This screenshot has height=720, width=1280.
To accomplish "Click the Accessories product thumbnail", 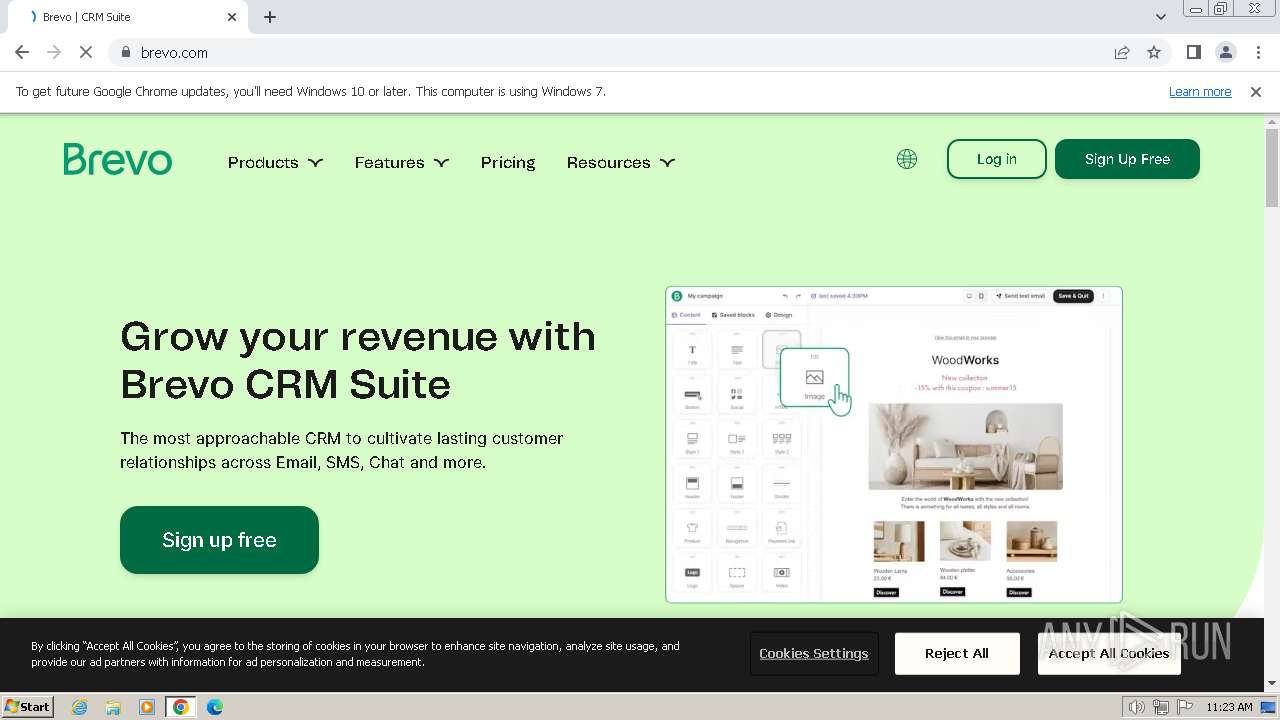I will (1031, 541).
